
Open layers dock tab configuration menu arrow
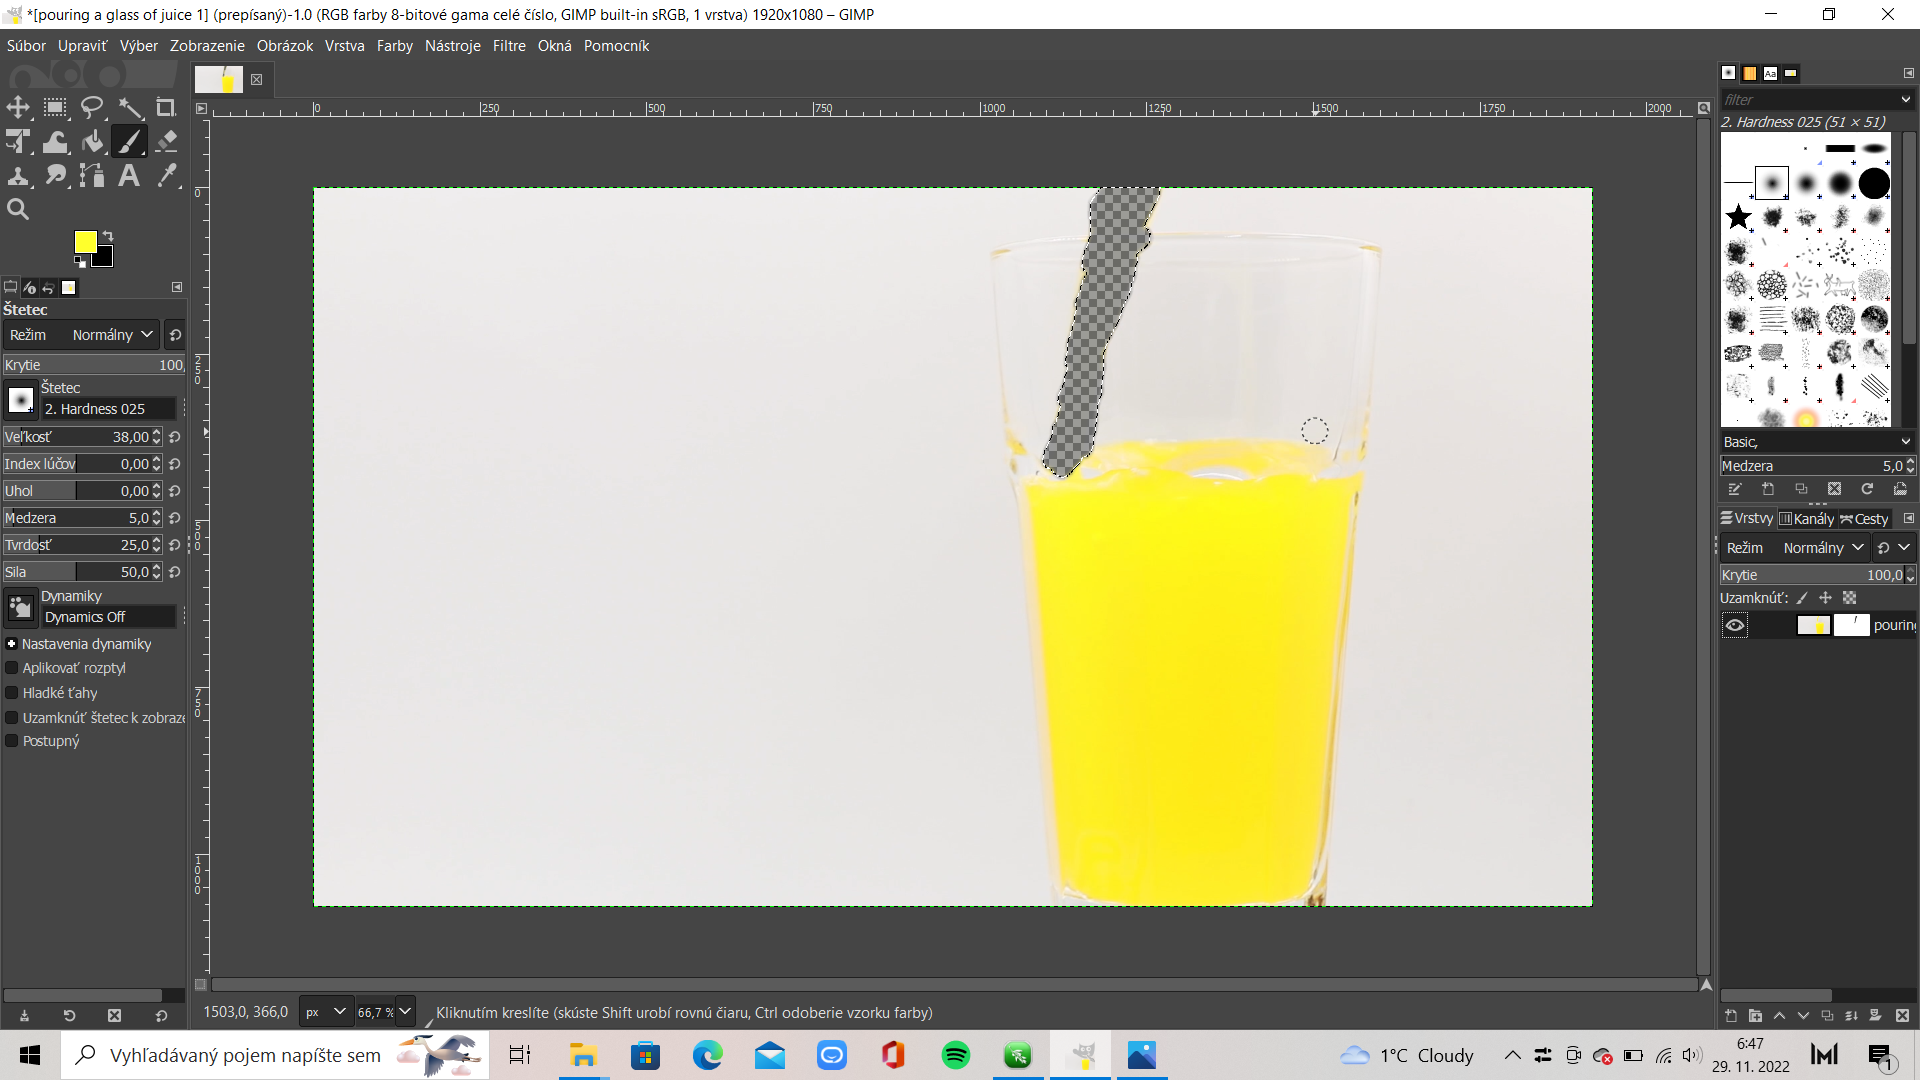pos(1908,519)
